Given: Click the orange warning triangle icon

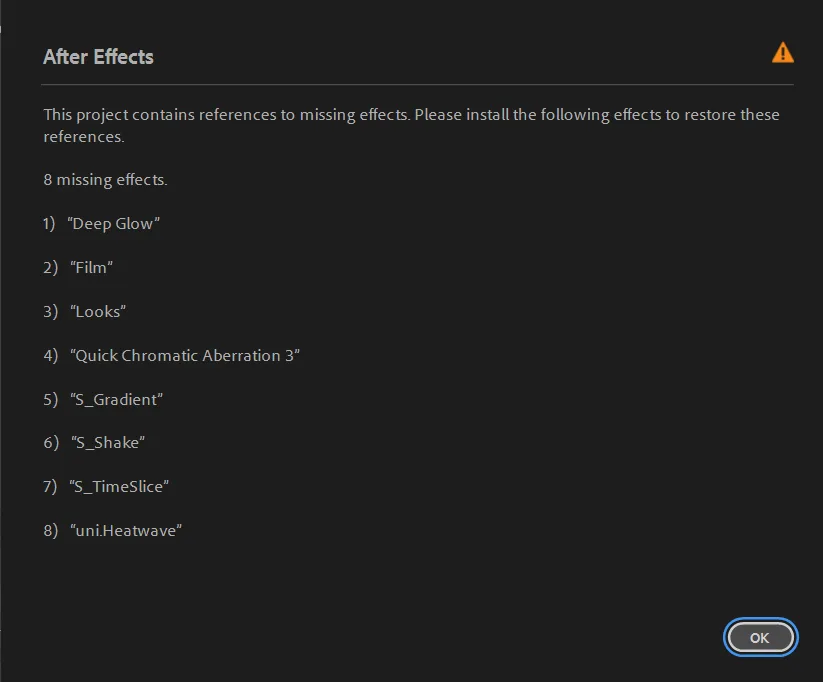Looking at the screenshot, I should point(783,53).
